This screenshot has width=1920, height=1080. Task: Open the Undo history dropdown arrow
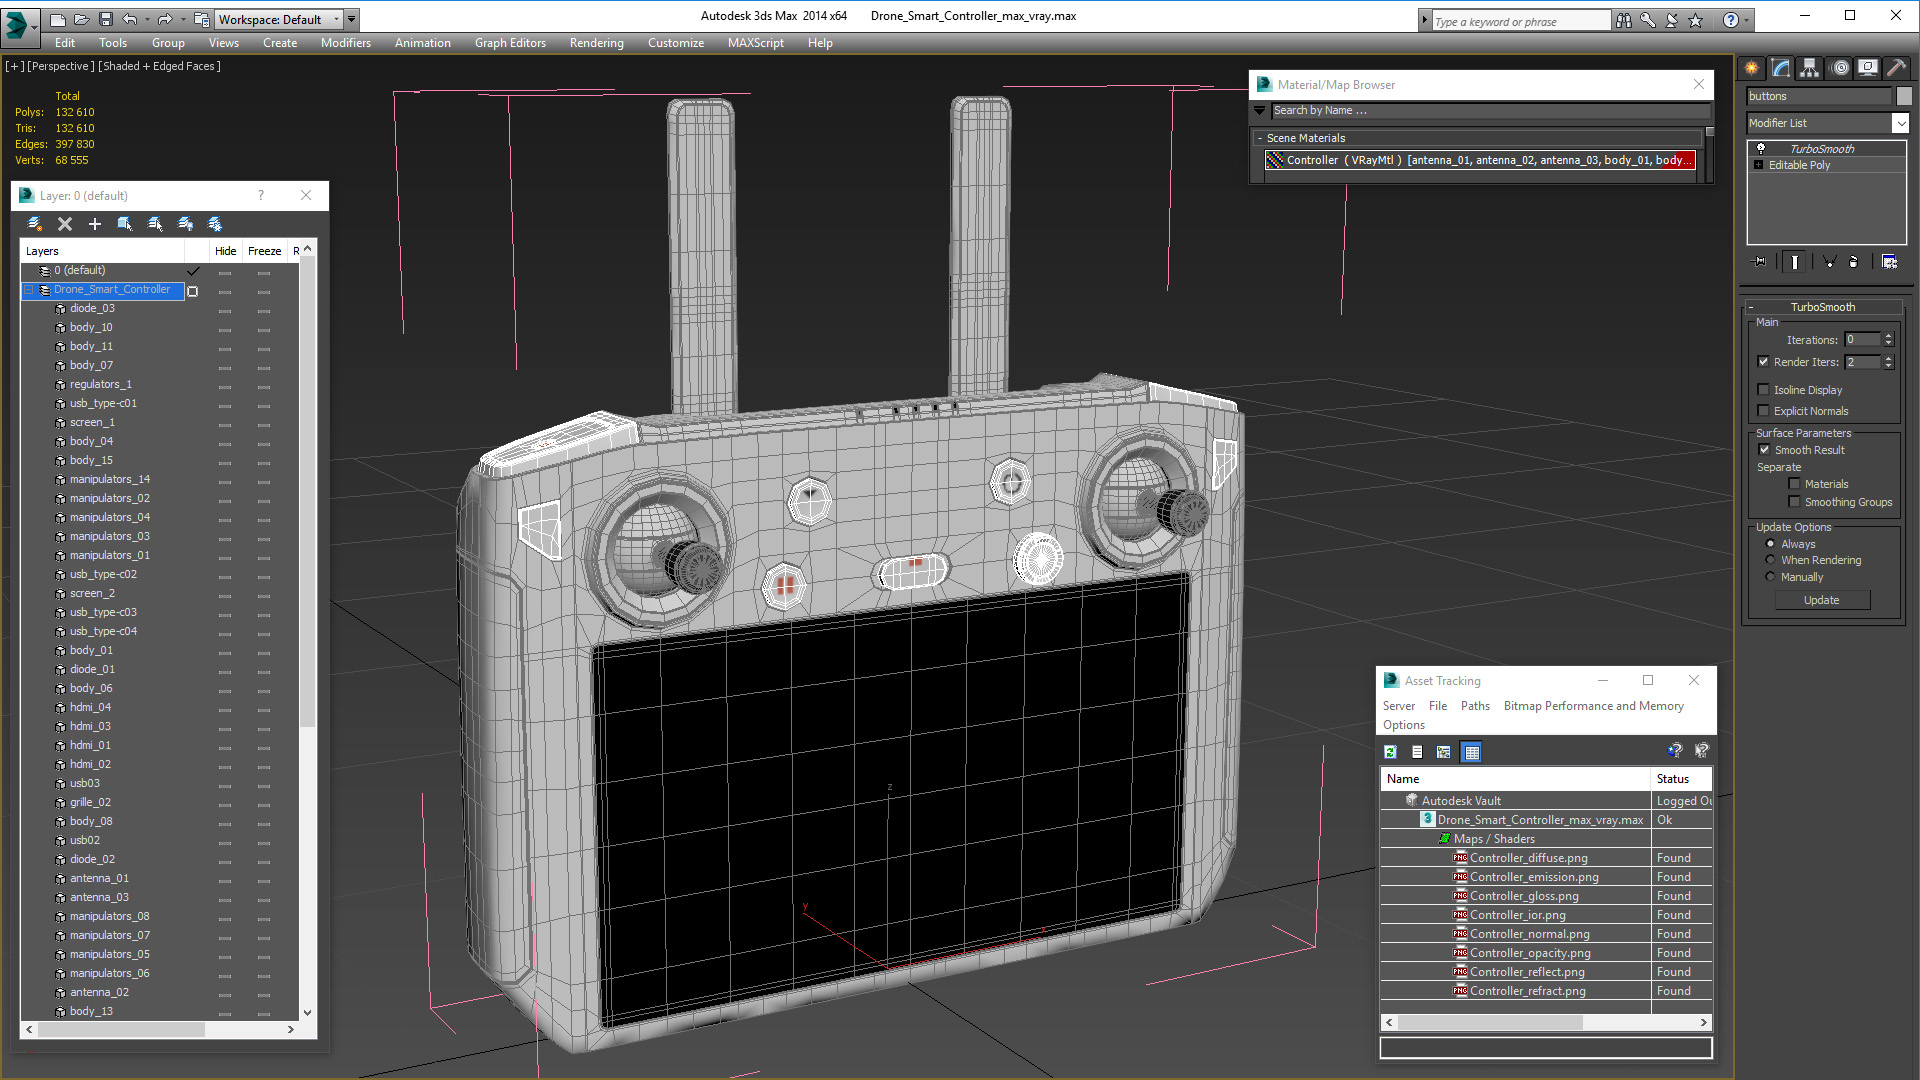pos(147,19)
